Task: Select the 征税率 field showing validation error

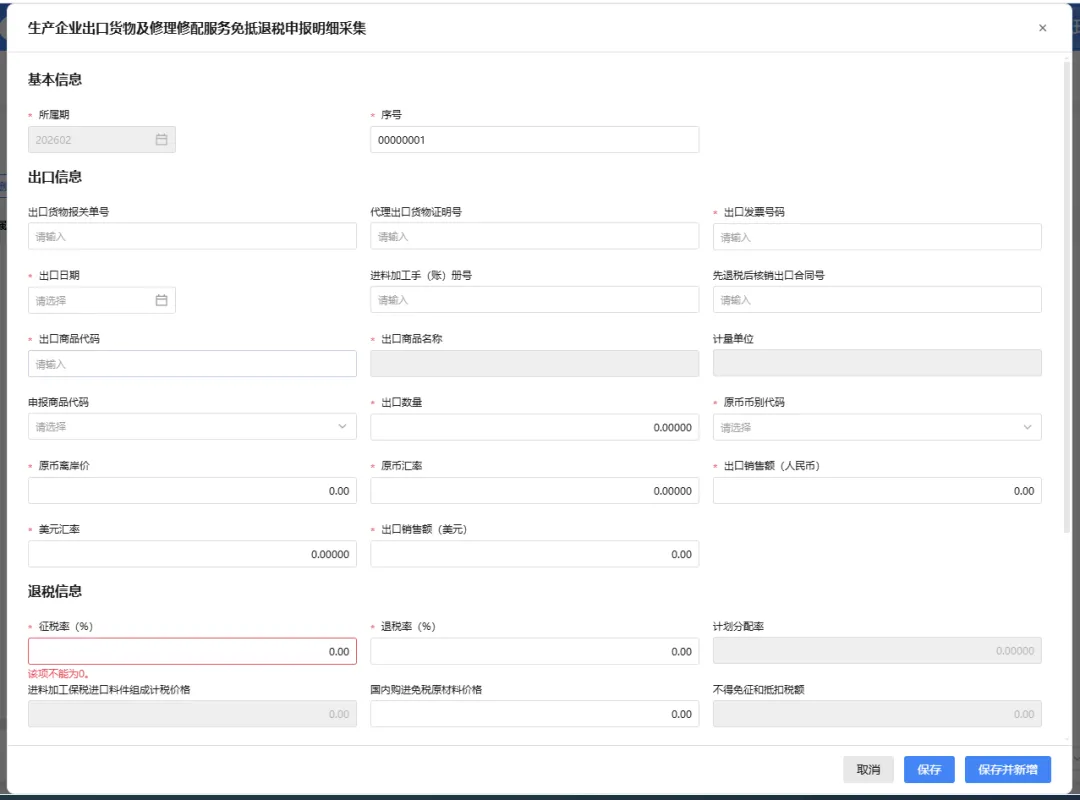Action: (192, 651)
